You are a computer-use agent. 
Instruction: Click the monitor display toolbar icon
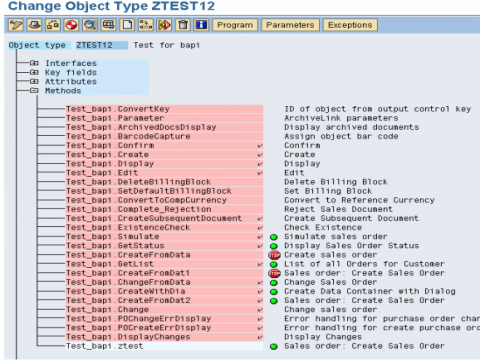pyautogui.click(x=109, y=25)
